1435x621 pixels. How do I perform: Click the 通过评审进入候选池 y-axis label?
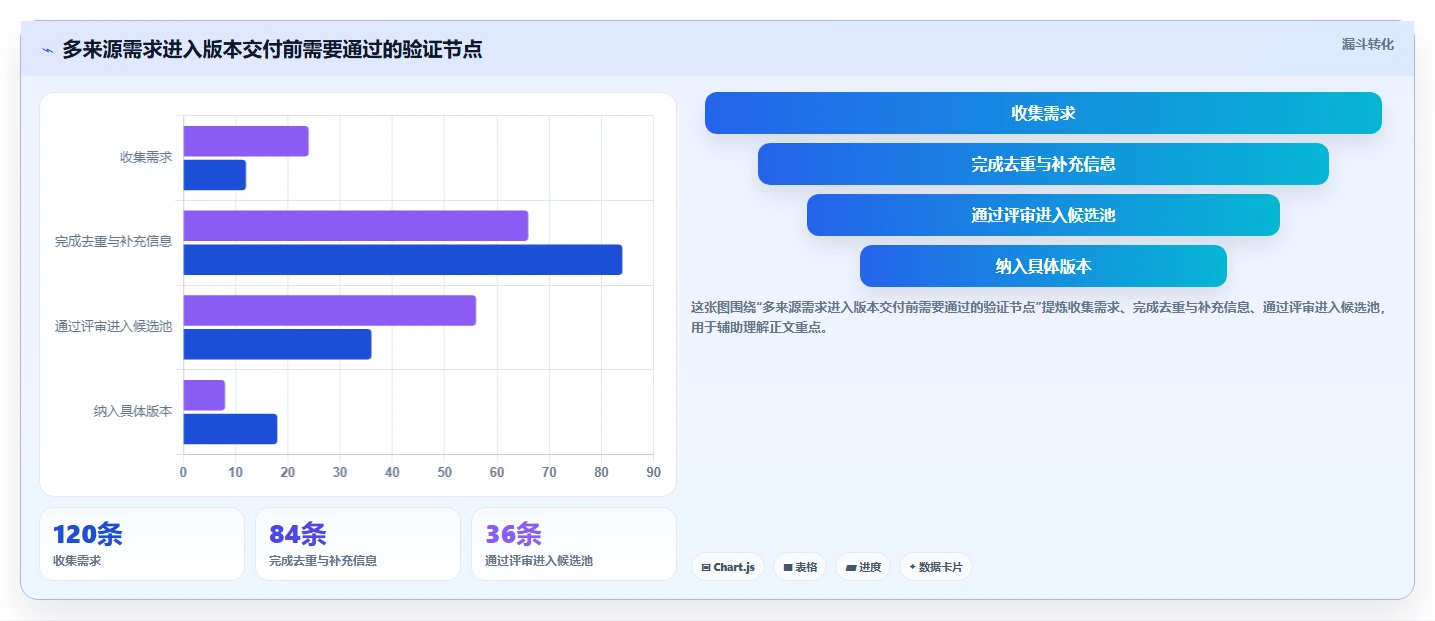tap(114, 326)
